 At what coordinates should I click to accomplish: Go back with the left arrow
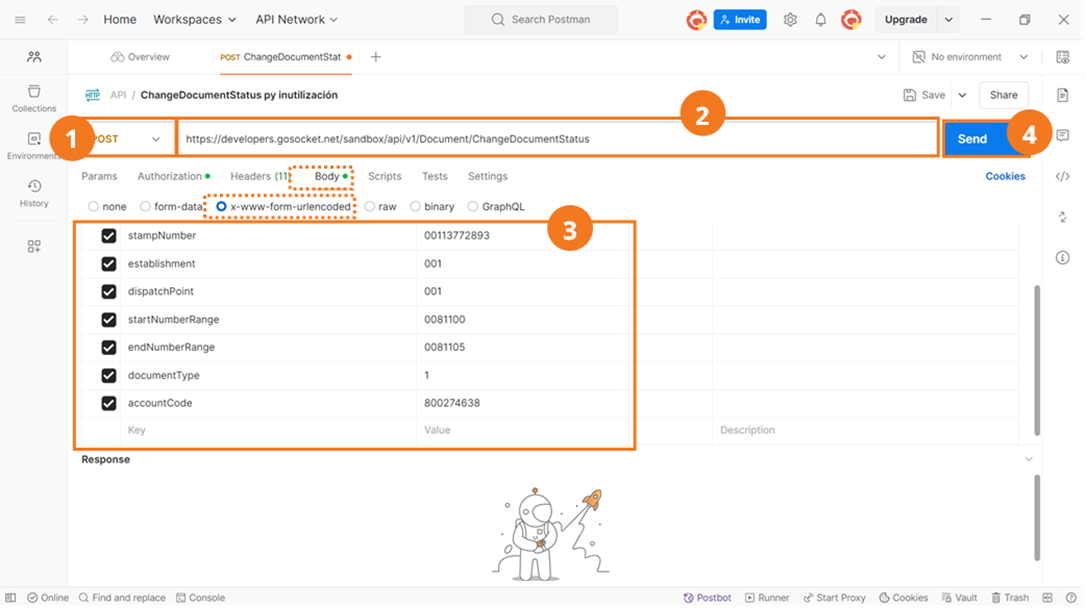coord(53,19)
